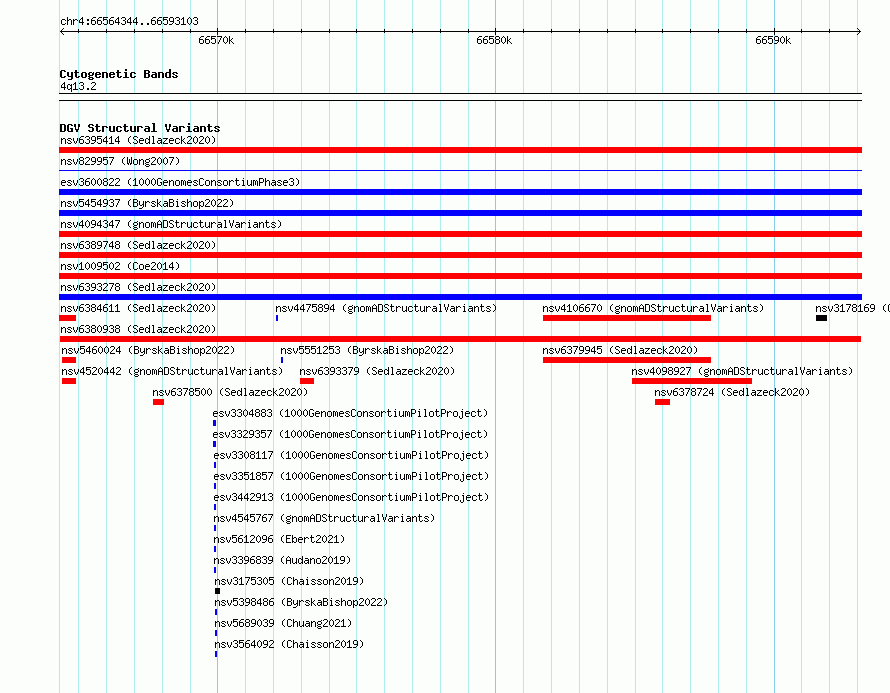Click the ruler's left arrow end
This screenshot has width=890, height=693.
(x=62, y=31)
